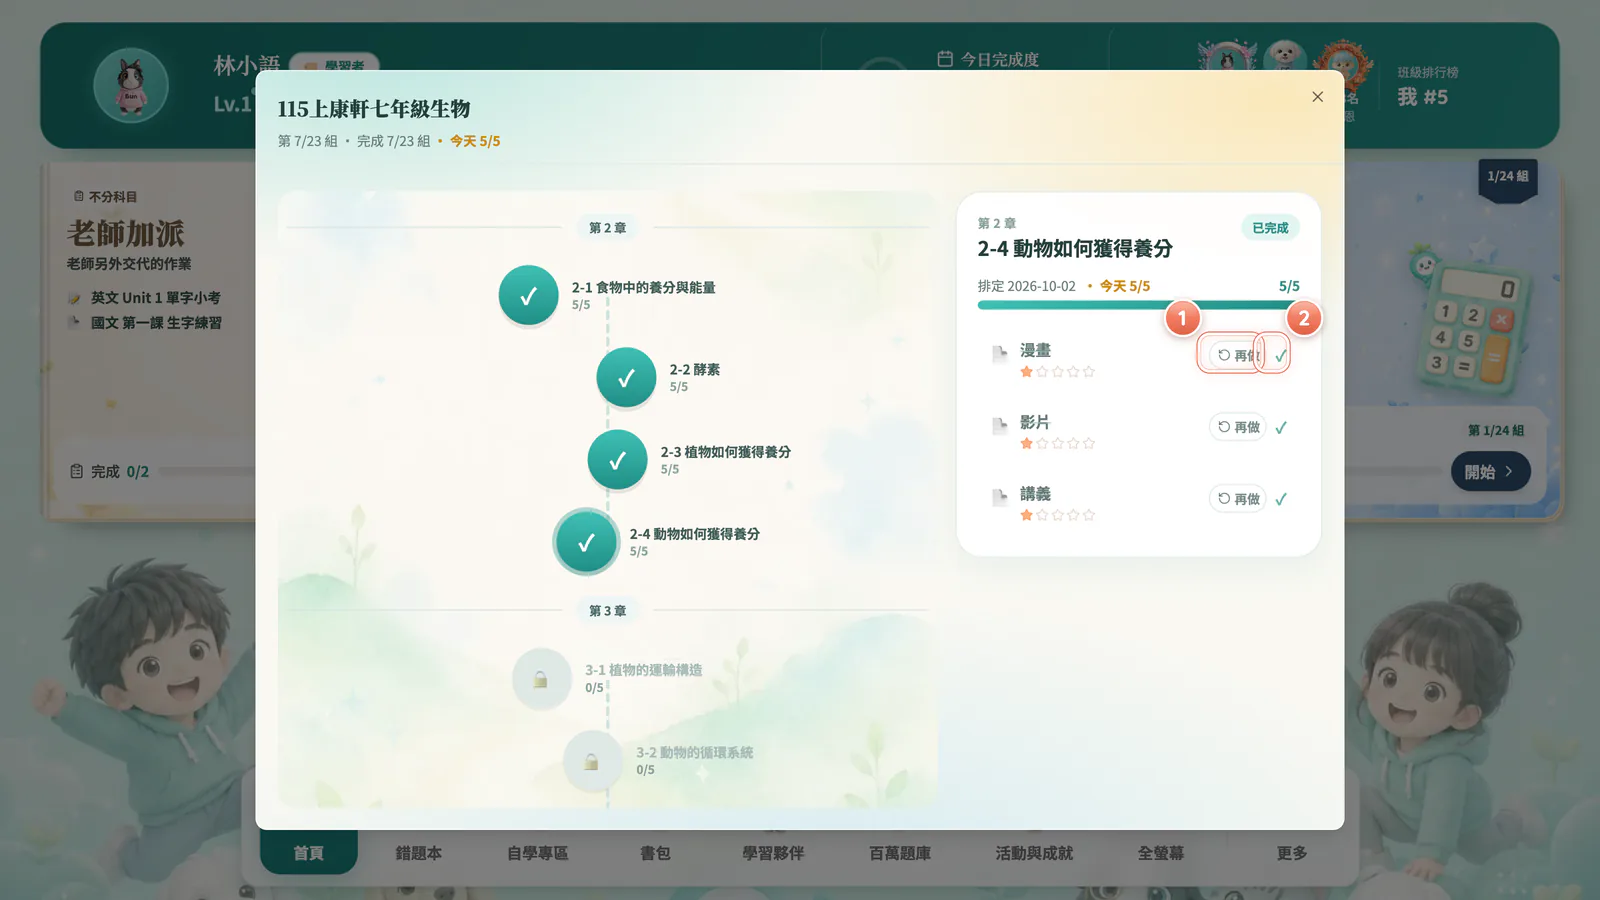The width and height of the screenshot is (1600, 900).
Task: Close the 115上康軒七年級生物 dialog
Action: [1317, 97]
